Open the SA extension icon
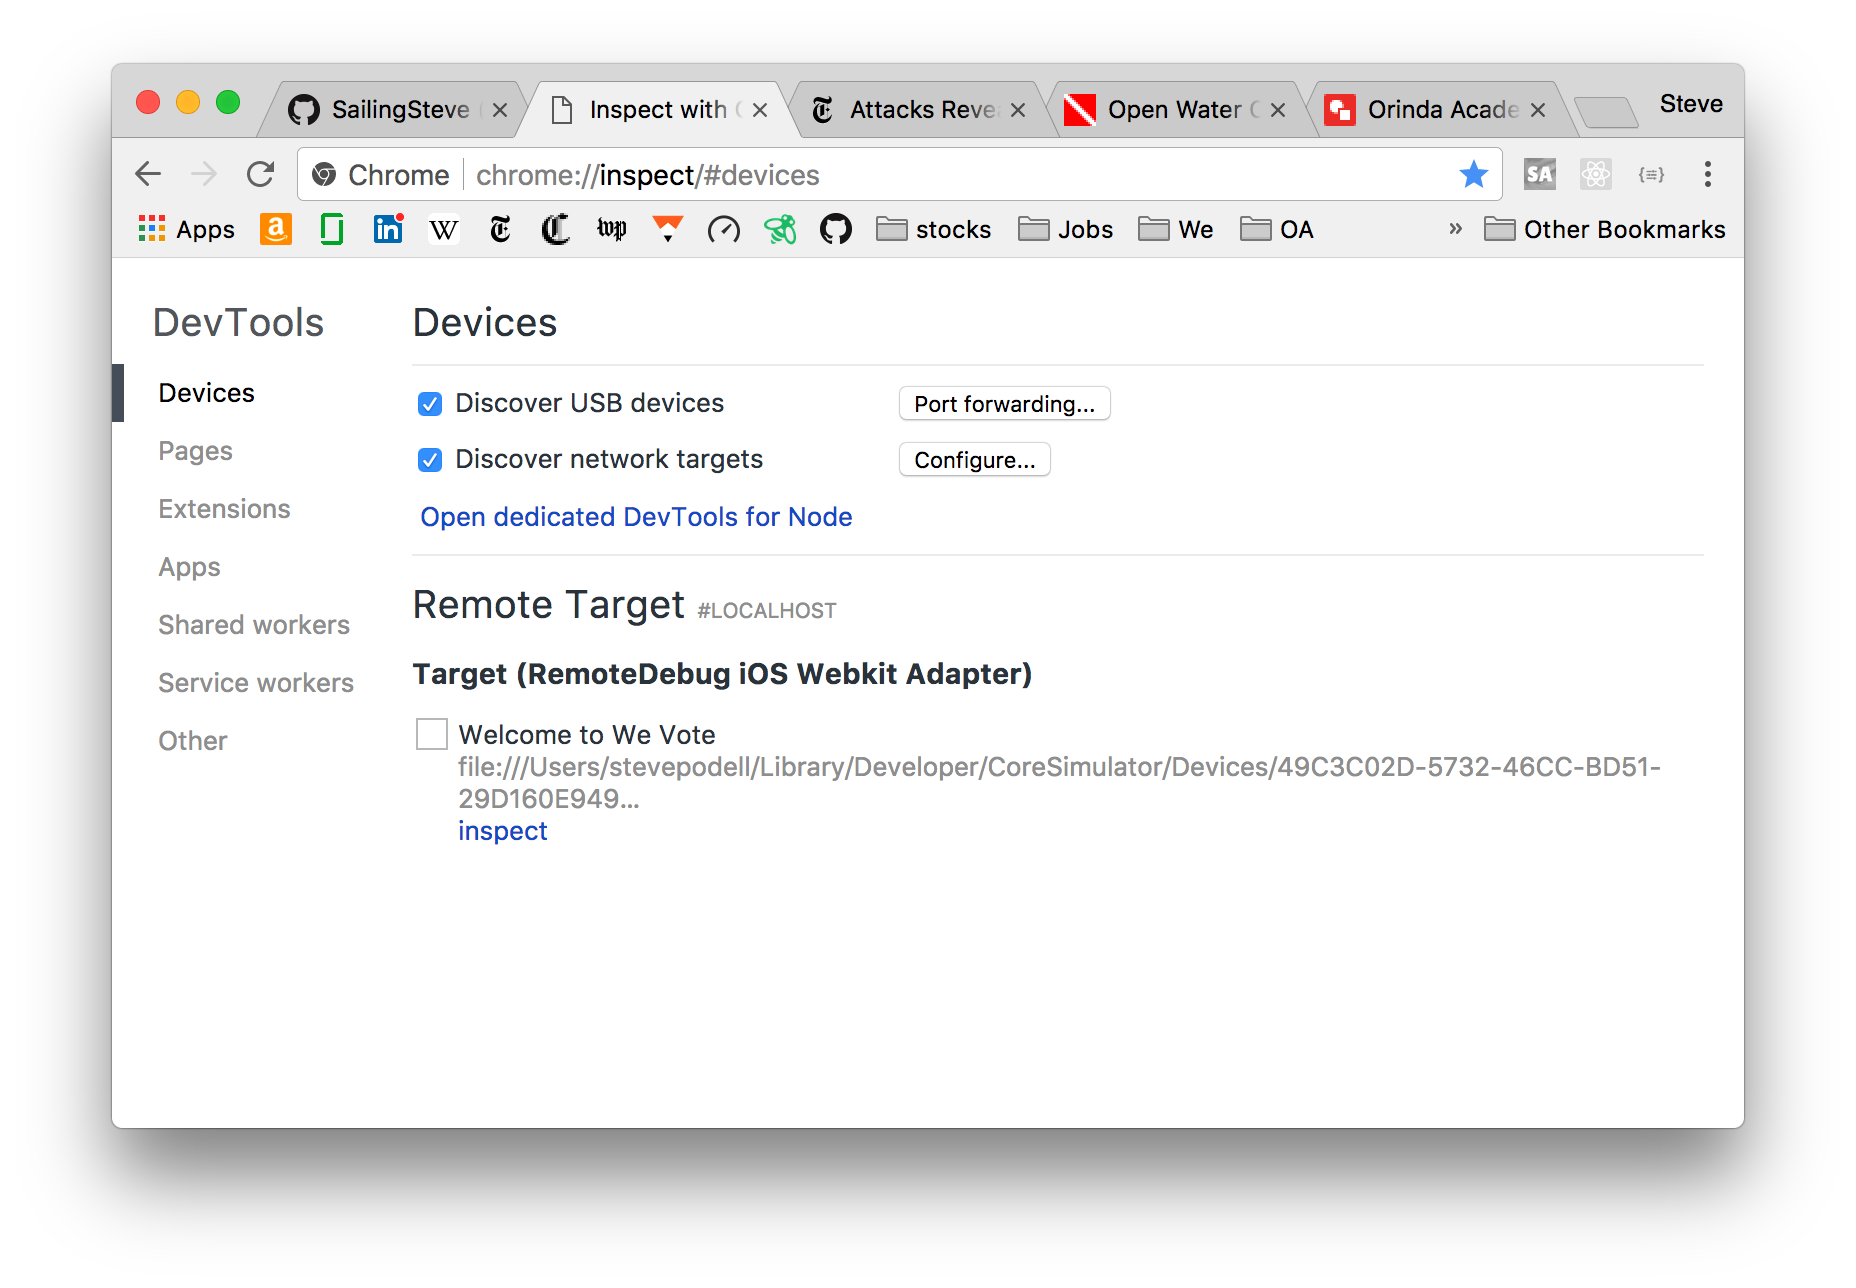This screenshot has height=1288, width=1856. tap(1540, 174)
